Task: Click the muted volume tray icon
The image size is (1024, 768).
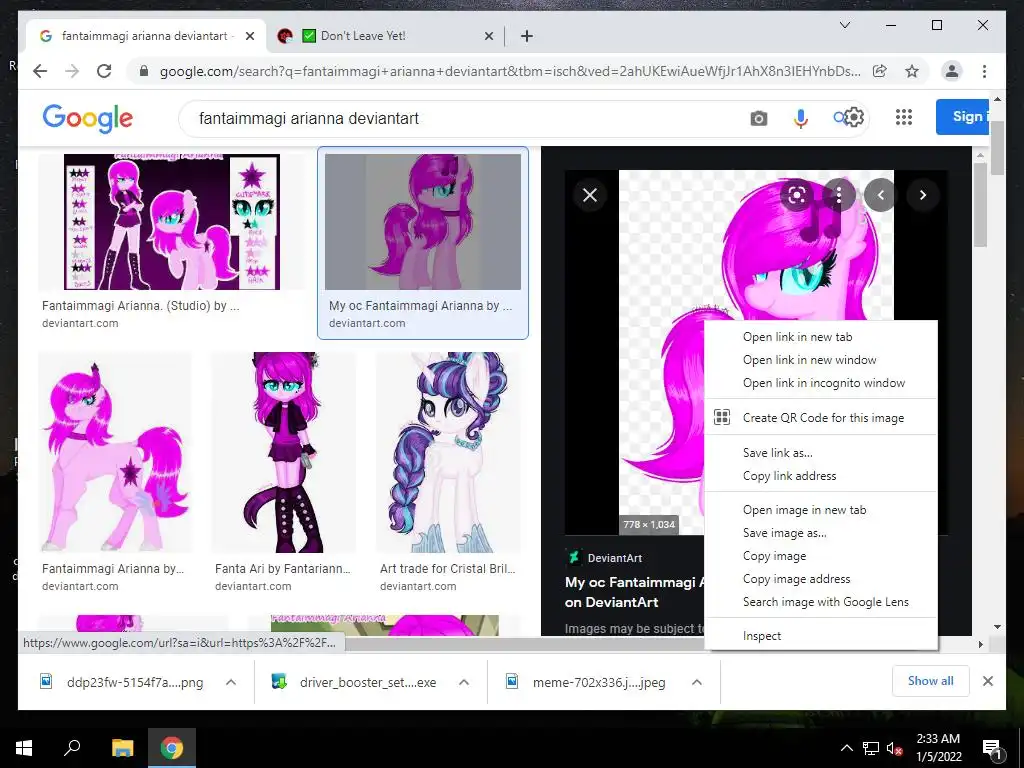Action: click(x=894, y=748)
